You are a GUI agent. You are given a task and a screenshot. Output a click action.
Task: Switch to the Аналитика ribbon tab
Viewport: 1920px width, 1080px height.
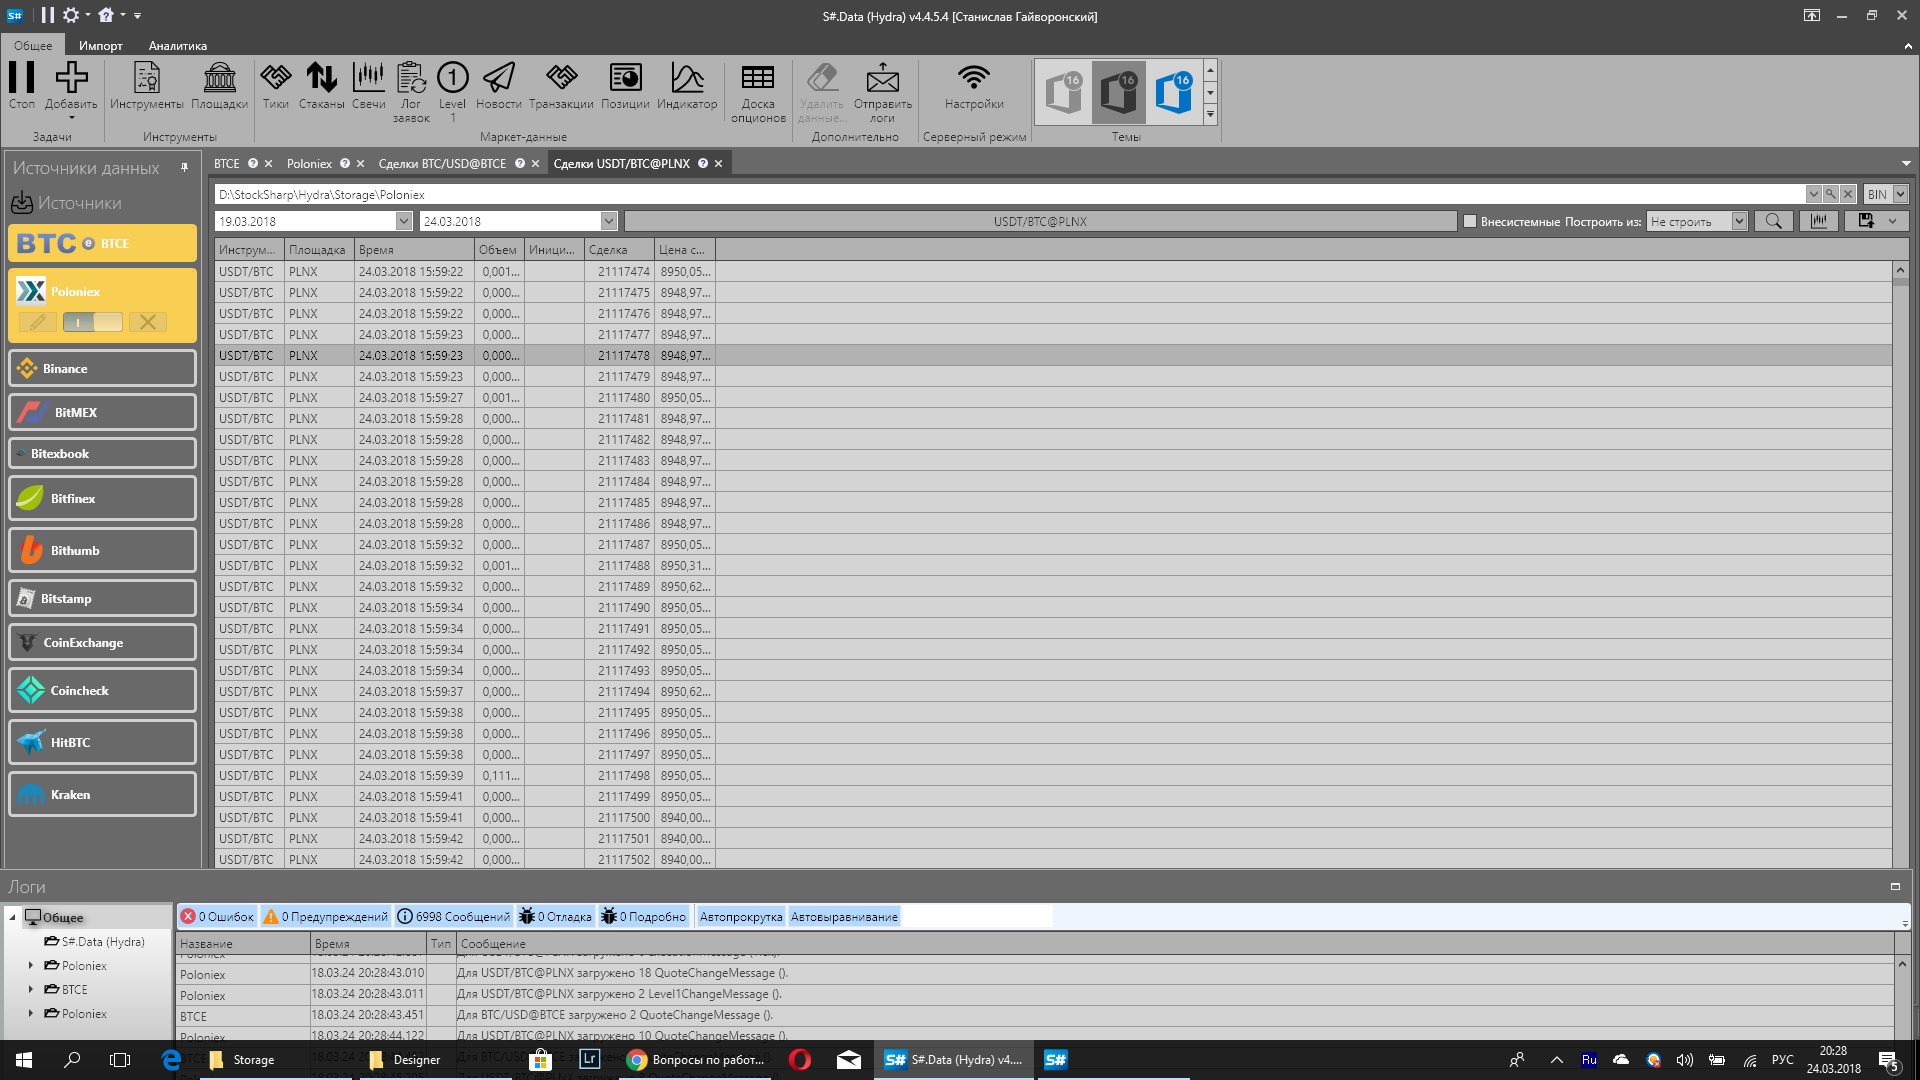point(177,45)
